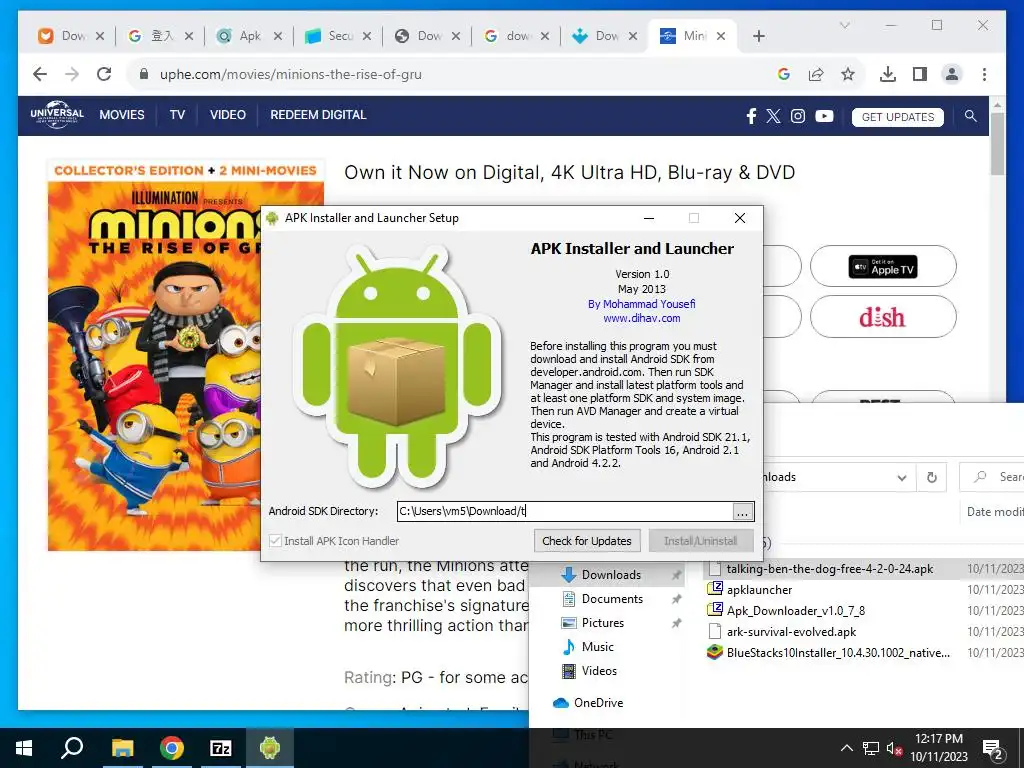
Task: Open Chrome downloads icon
Action: [888, 74]
